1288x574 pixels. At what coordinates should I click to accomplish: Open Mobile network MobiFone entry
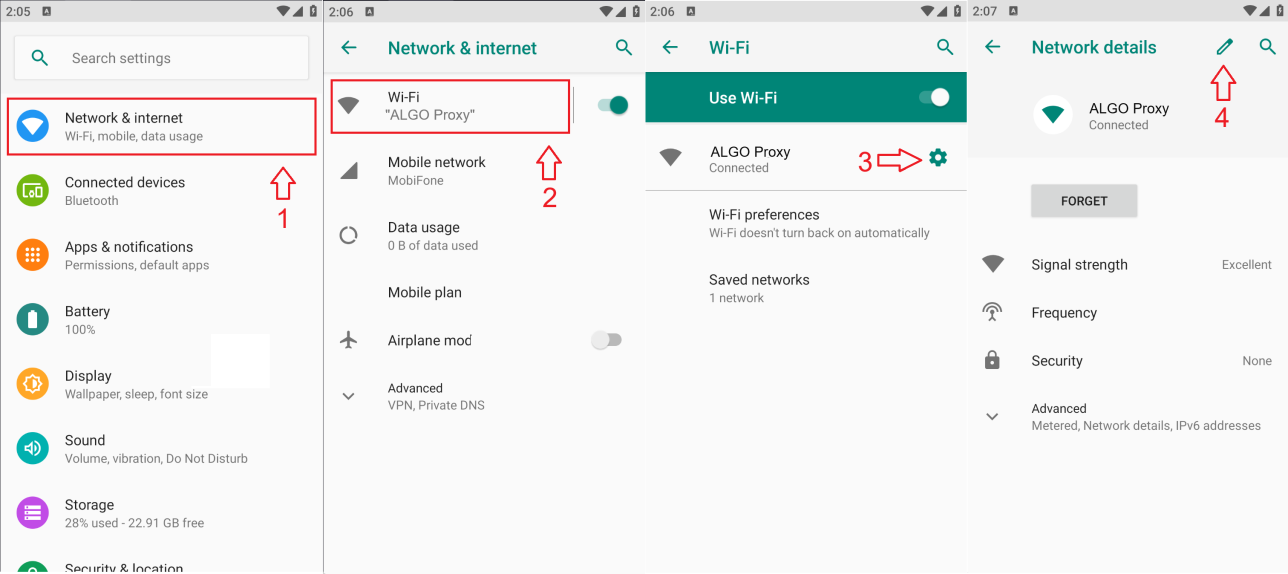point(483,171)
